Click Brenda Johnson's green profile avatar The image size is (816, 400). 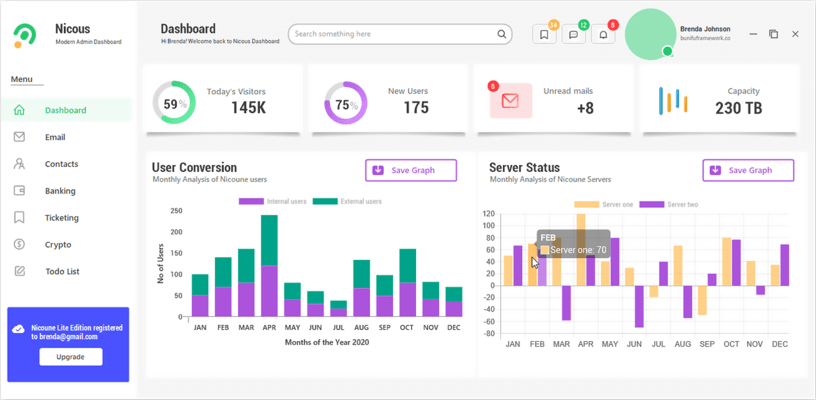(x=650, y=34)
